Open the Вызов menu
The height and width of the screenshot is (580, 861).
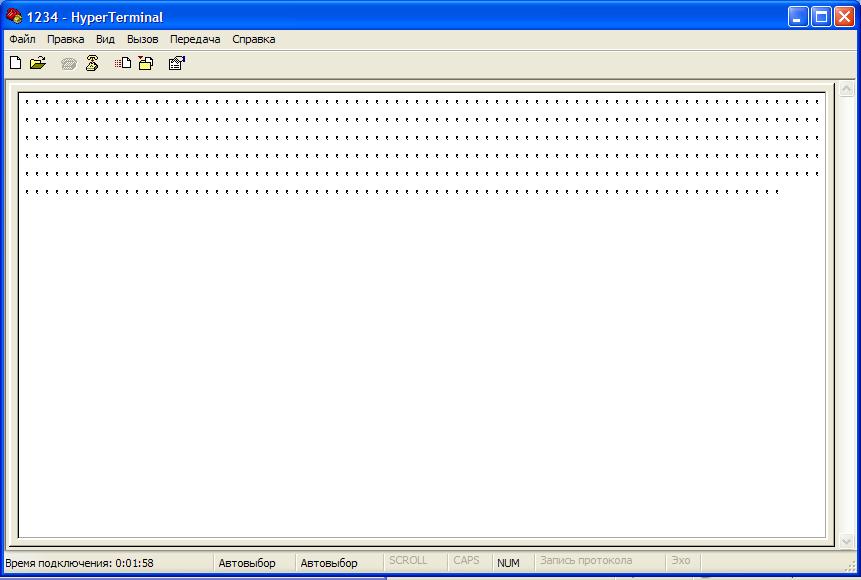142,39
